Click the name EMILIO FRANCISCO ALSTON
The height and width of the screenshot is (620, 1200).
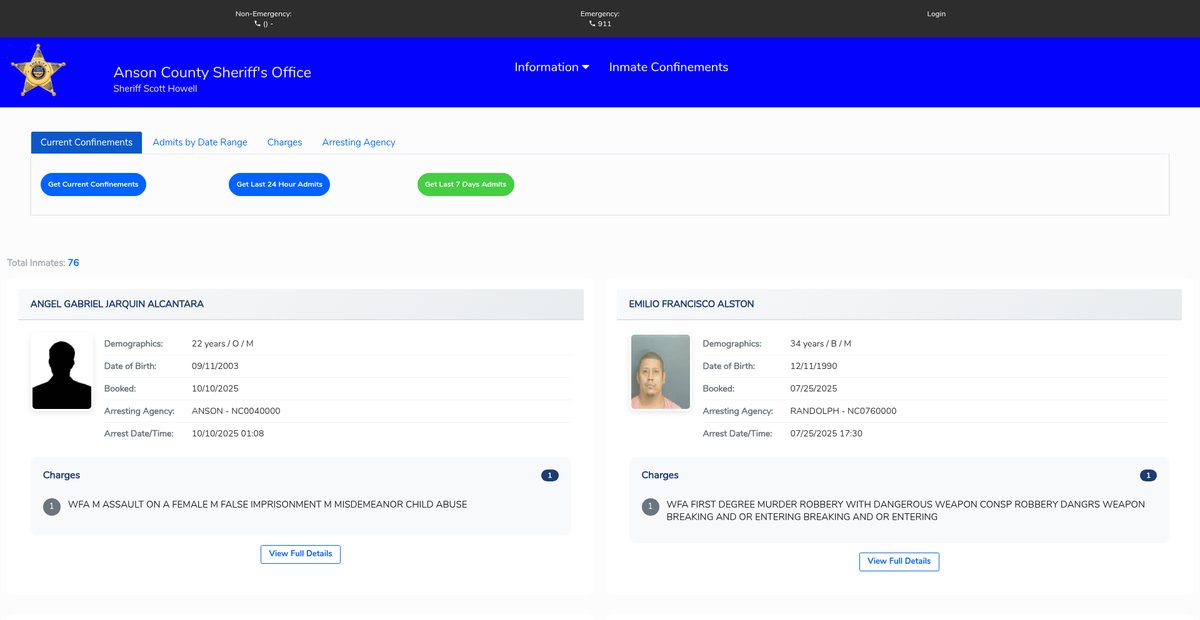tap(691, 304)
